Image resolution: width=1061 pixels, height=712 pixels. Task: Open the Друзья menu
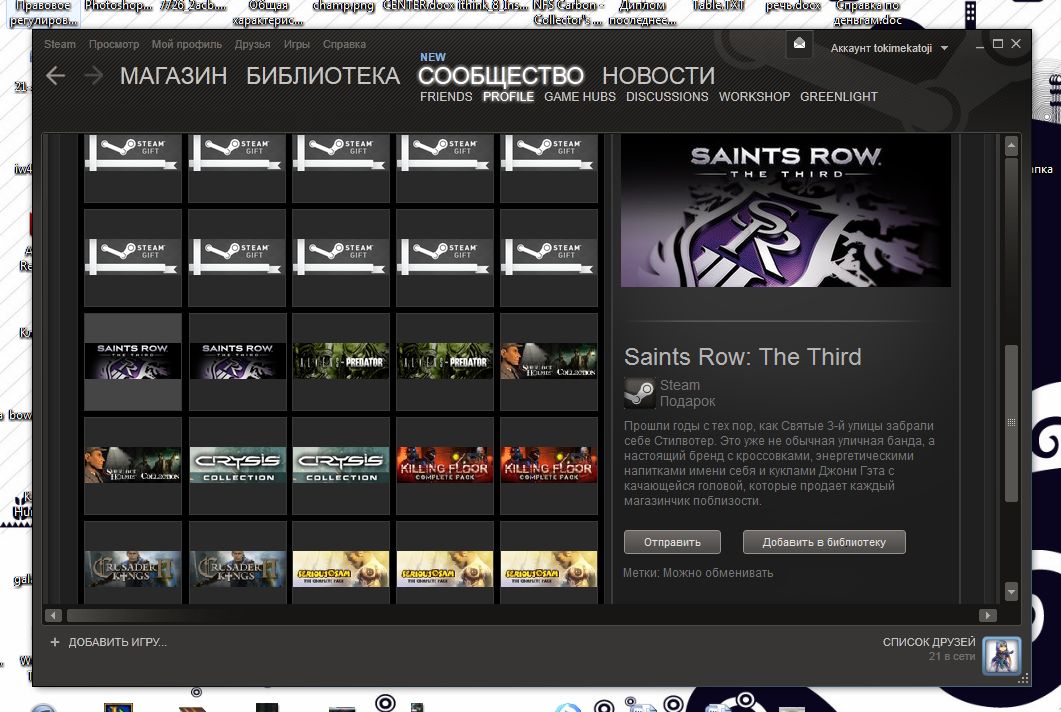pos(252,44)
